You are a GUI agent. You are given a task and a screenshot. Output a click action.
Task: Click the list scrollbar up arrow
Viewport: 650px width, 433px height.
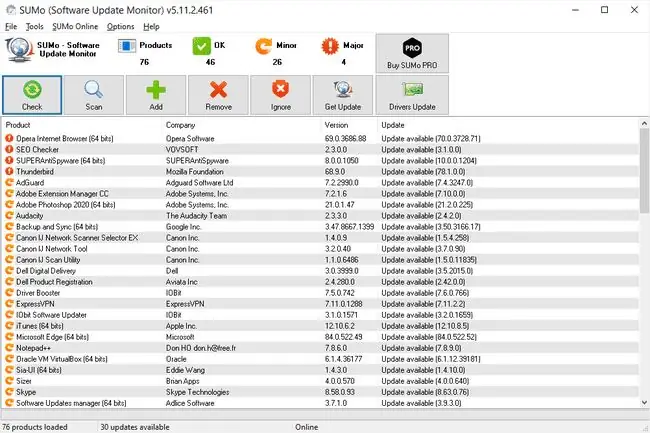tap(644, 123)
